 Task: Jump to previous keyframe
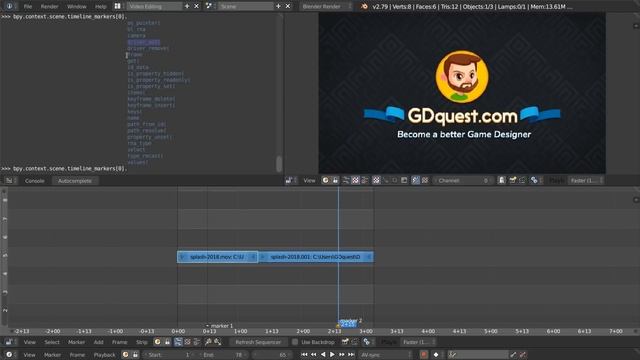(x=313, y=355)
